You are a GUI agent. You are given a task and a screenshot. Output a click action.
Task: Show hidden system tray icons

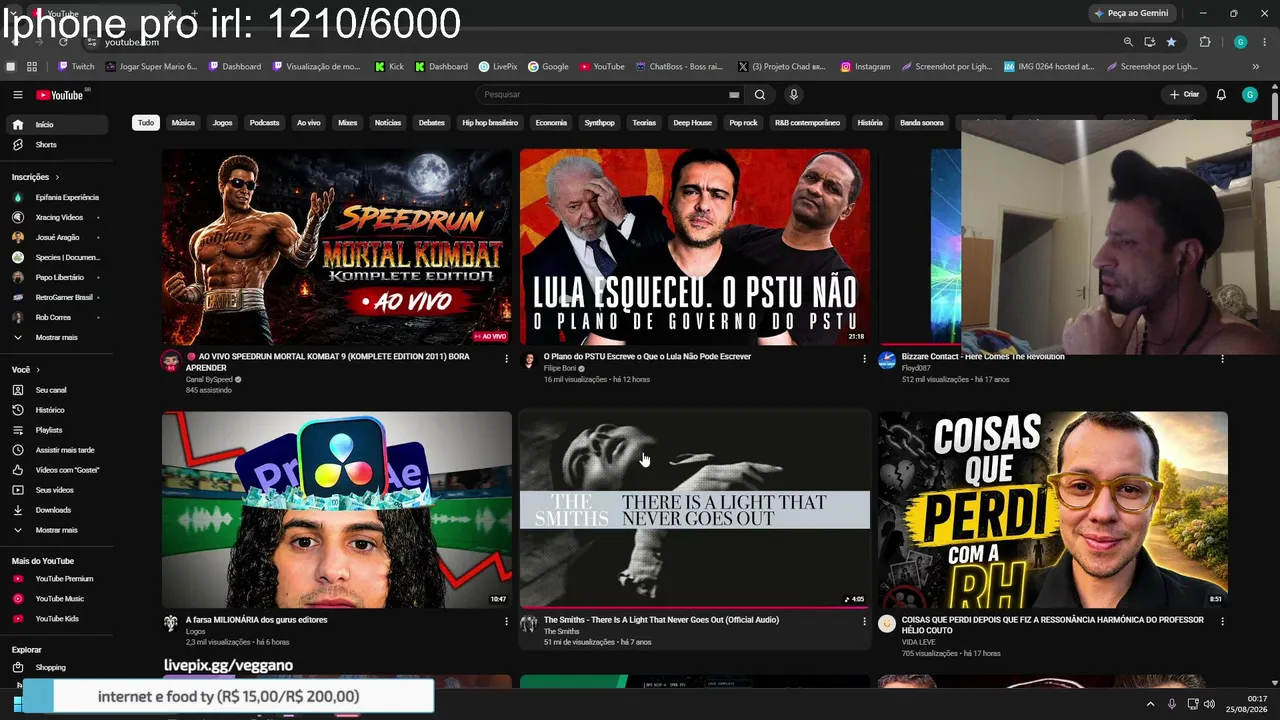pyautogui.click(x=1150, y=704)
